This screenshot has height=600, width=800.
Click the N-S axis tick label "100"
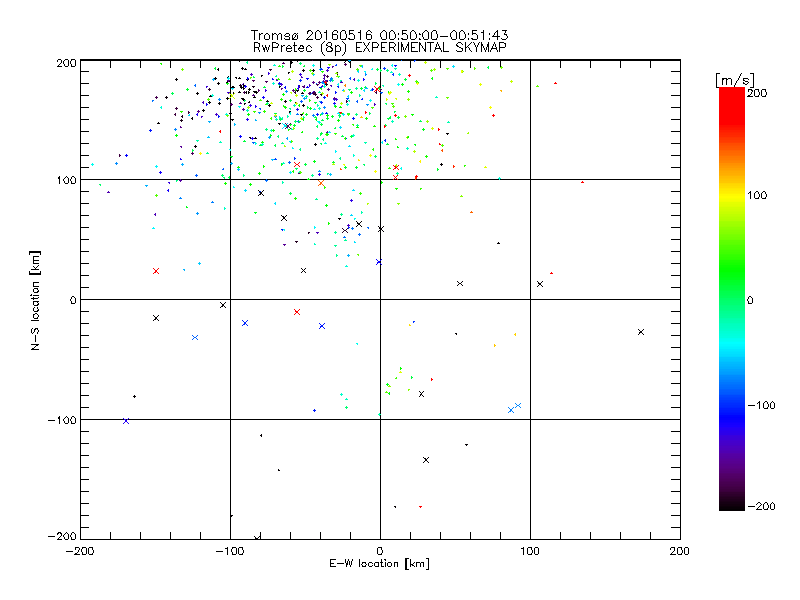(x=67, y=180)
